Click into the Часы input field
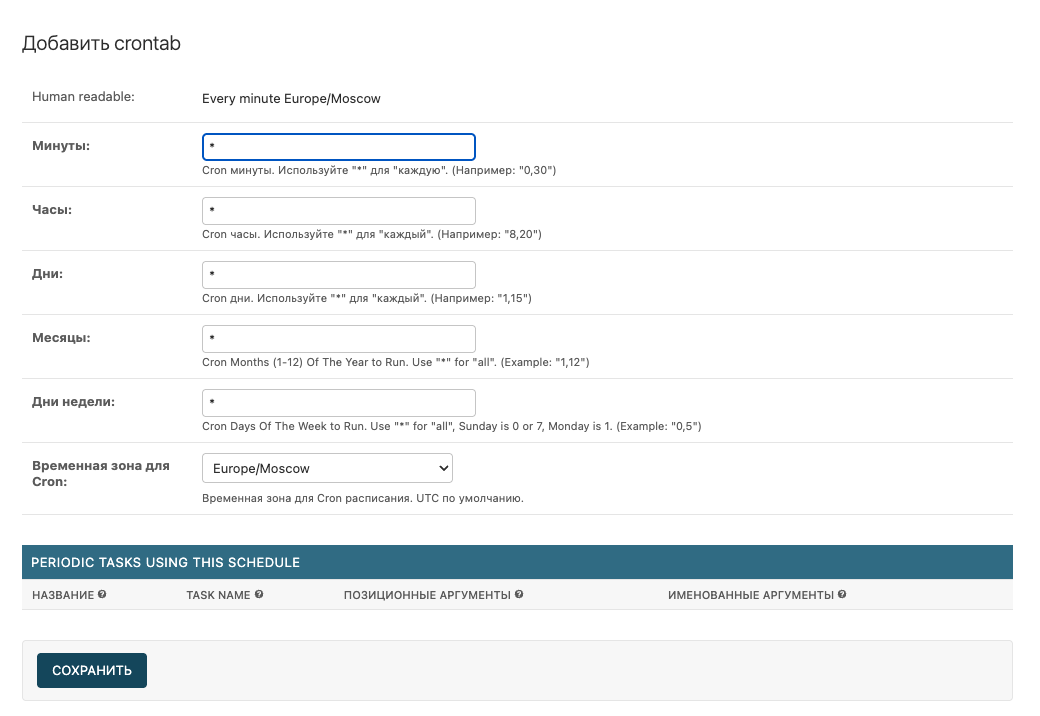 pos(339,211)
